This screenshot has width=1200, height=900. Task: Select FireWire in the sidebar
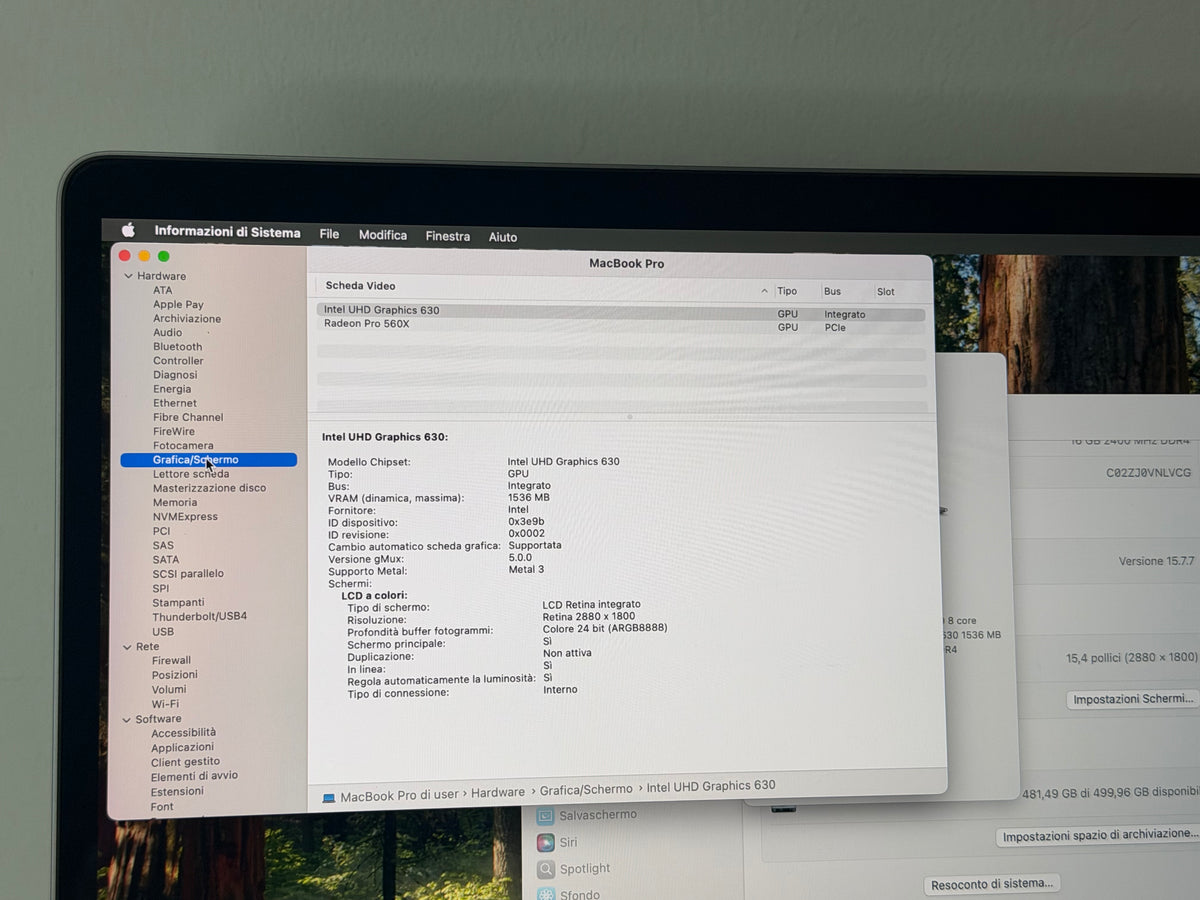point(174,431)
